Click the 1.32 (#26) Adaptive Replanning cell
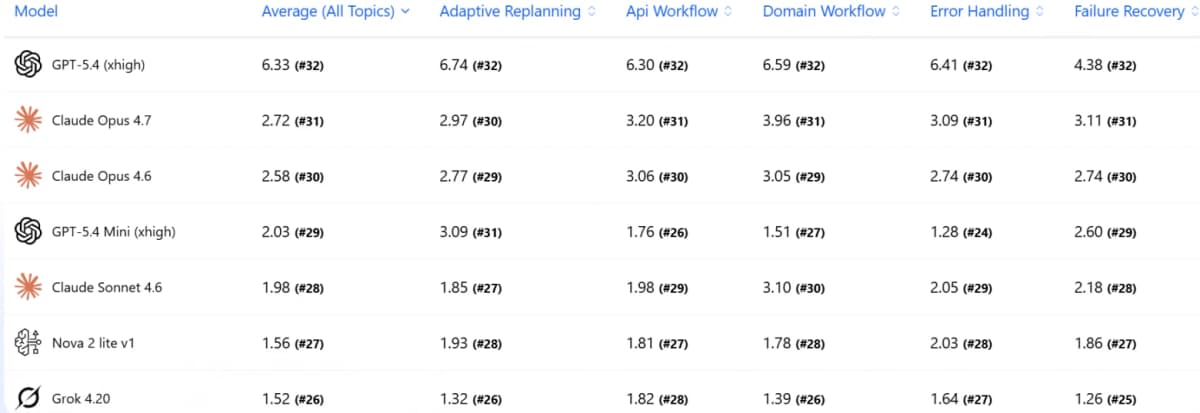This screenshot has width=1200, height=413. point(470,399)
